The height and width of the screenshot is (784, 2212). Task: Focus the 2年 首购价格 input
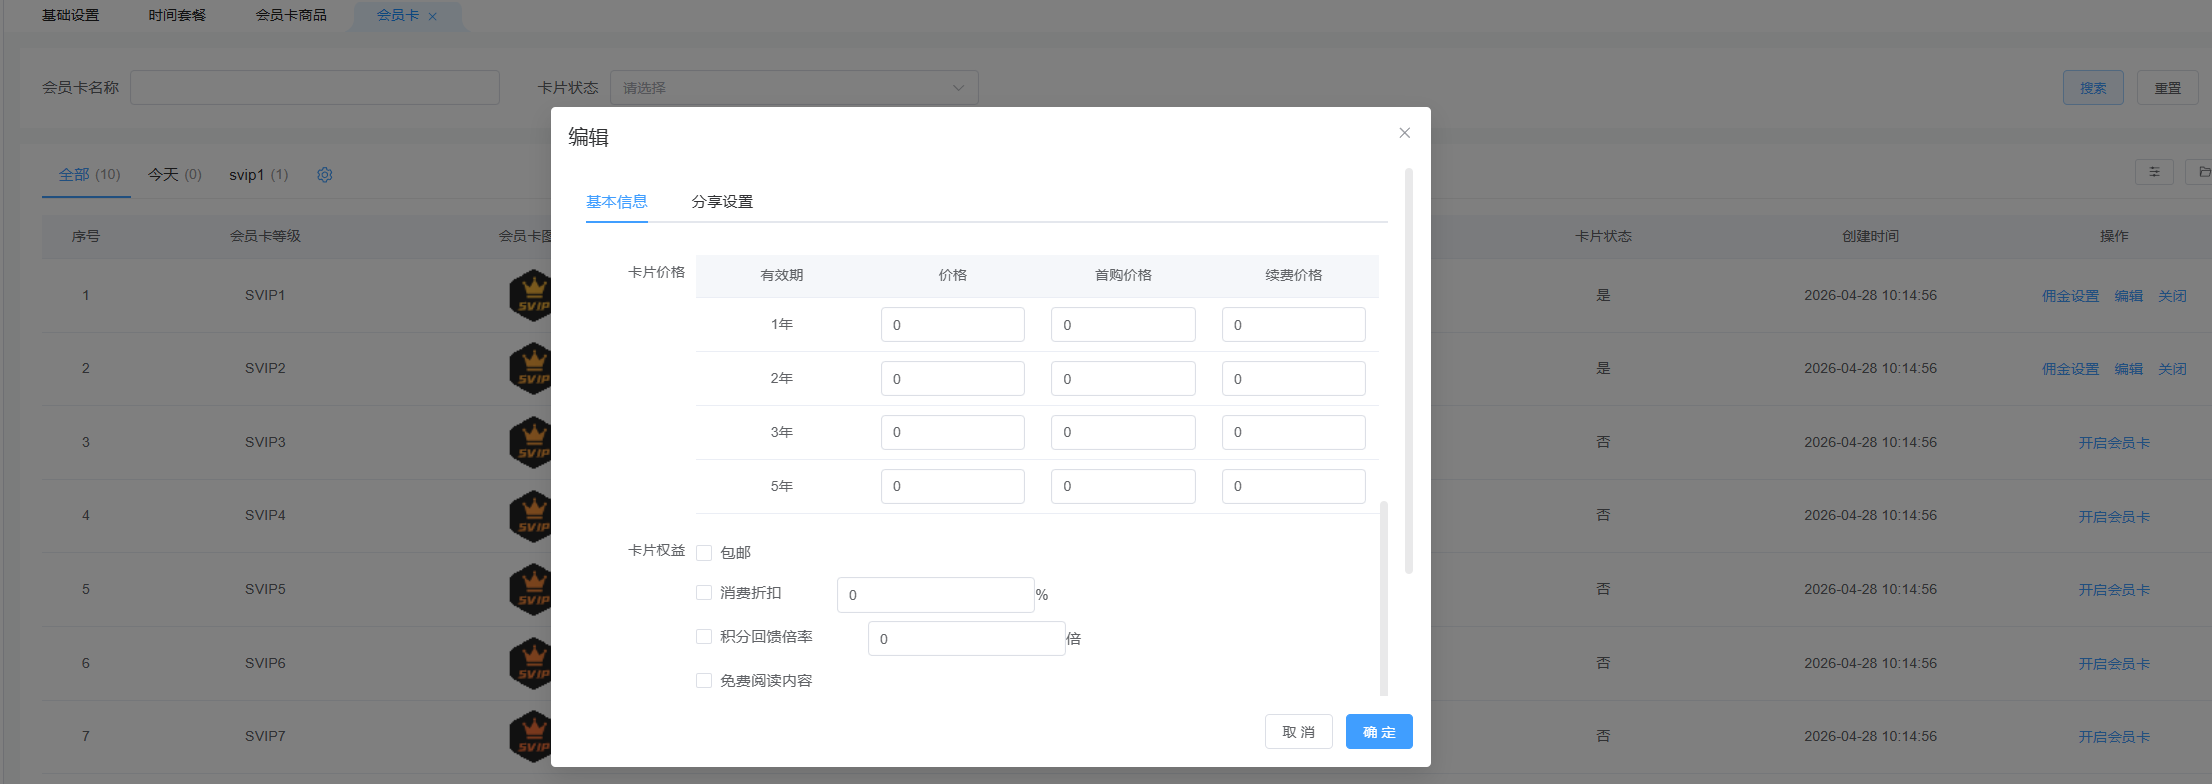(x=1123, y=379)
